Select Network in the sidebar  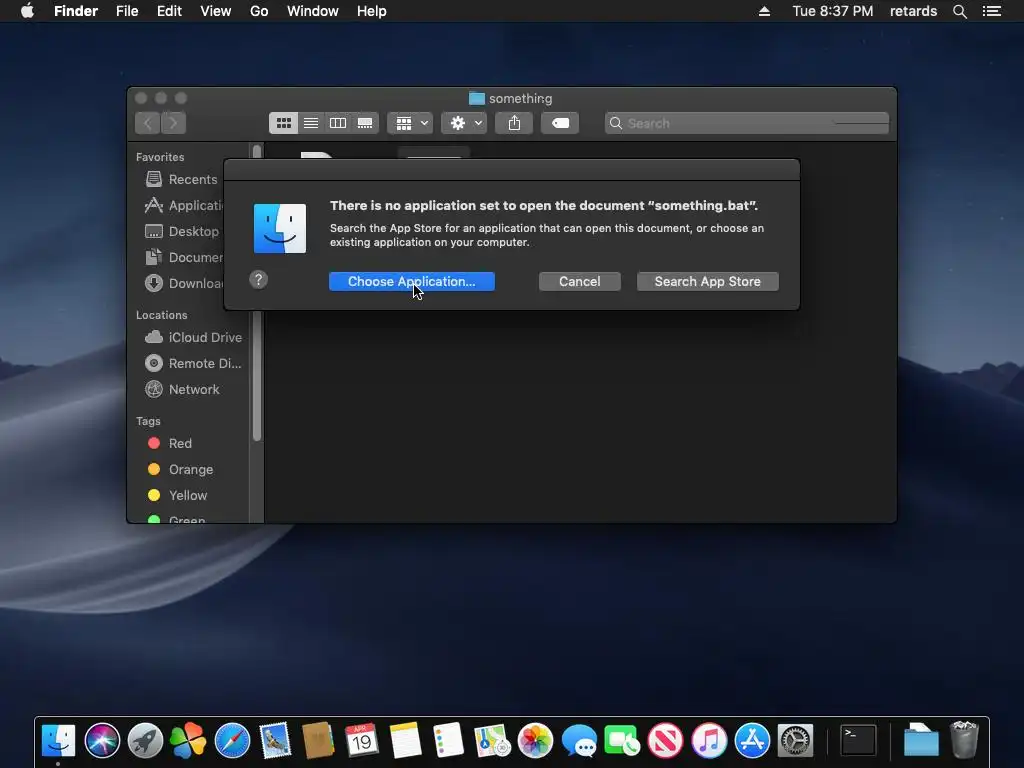click(x=182, y=389)
